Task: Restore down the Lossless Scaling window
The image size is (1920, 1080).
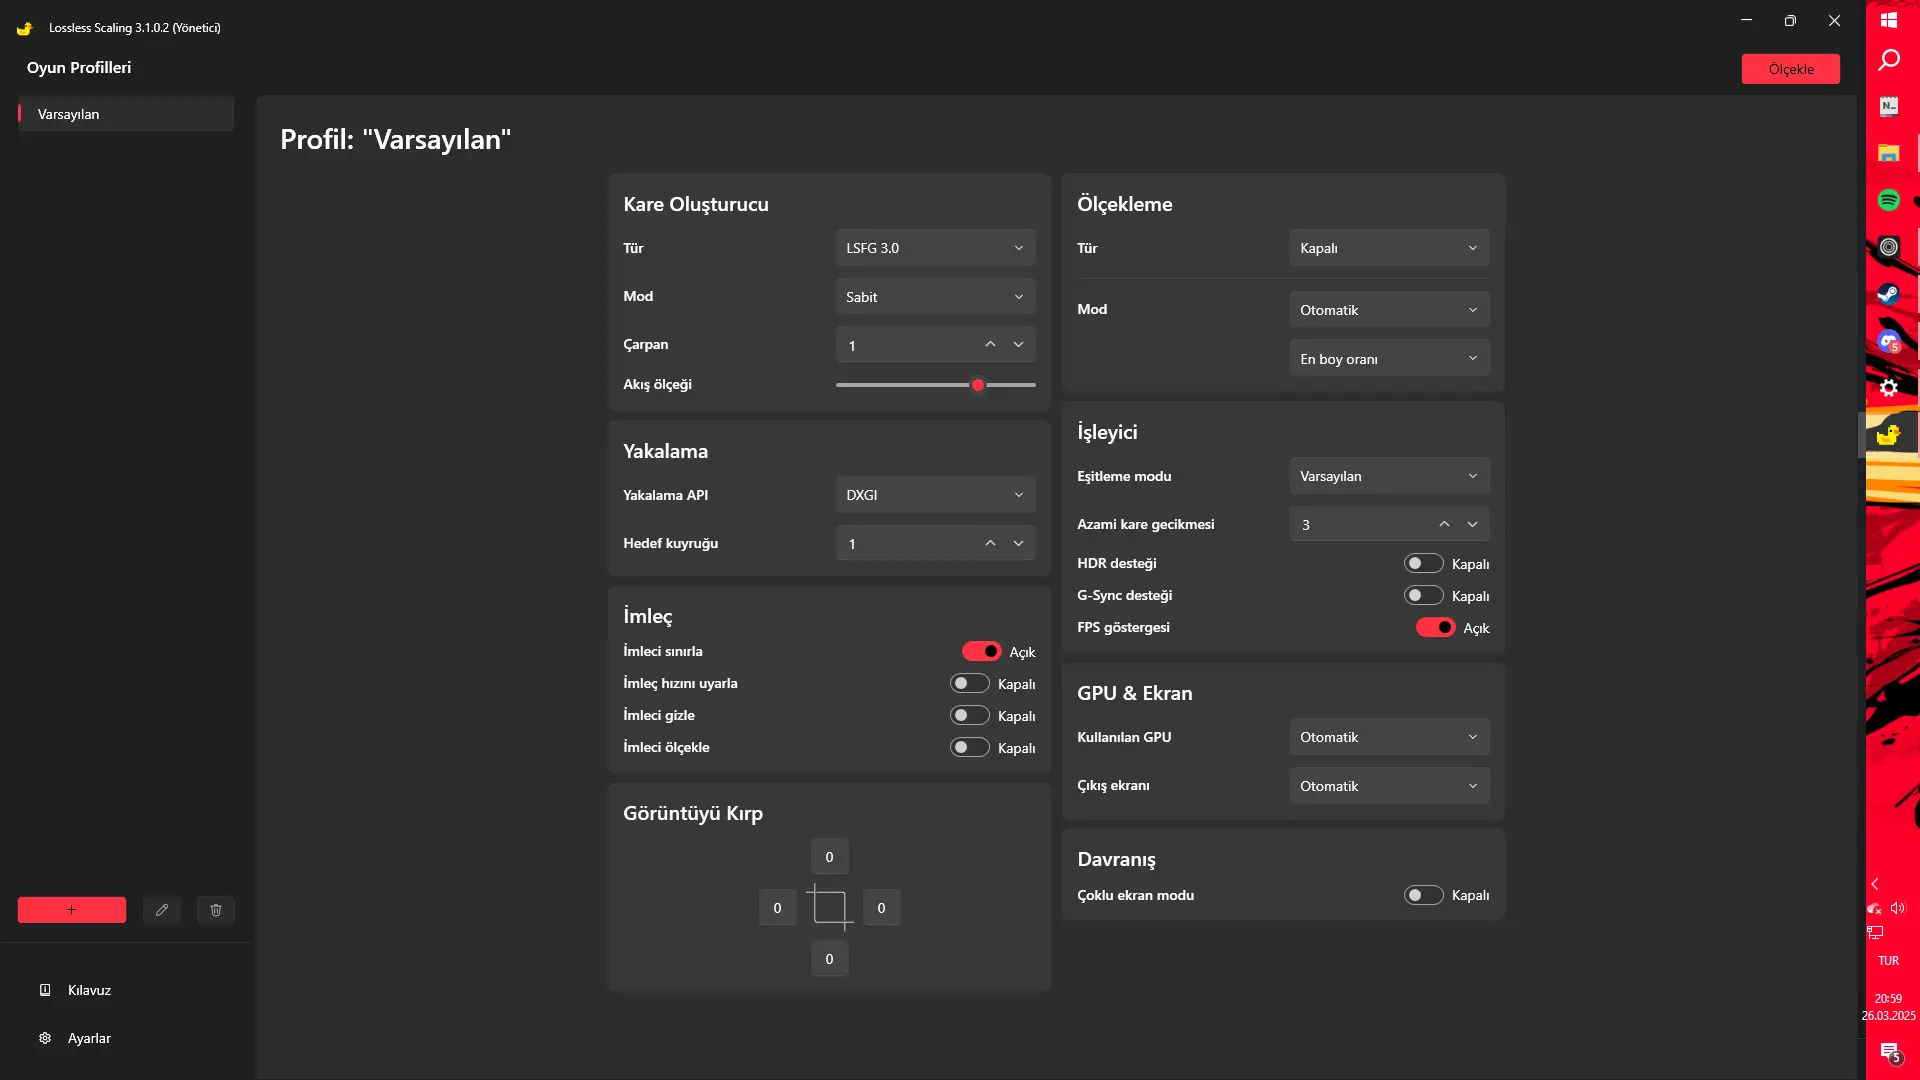Action: [1790, 20]
